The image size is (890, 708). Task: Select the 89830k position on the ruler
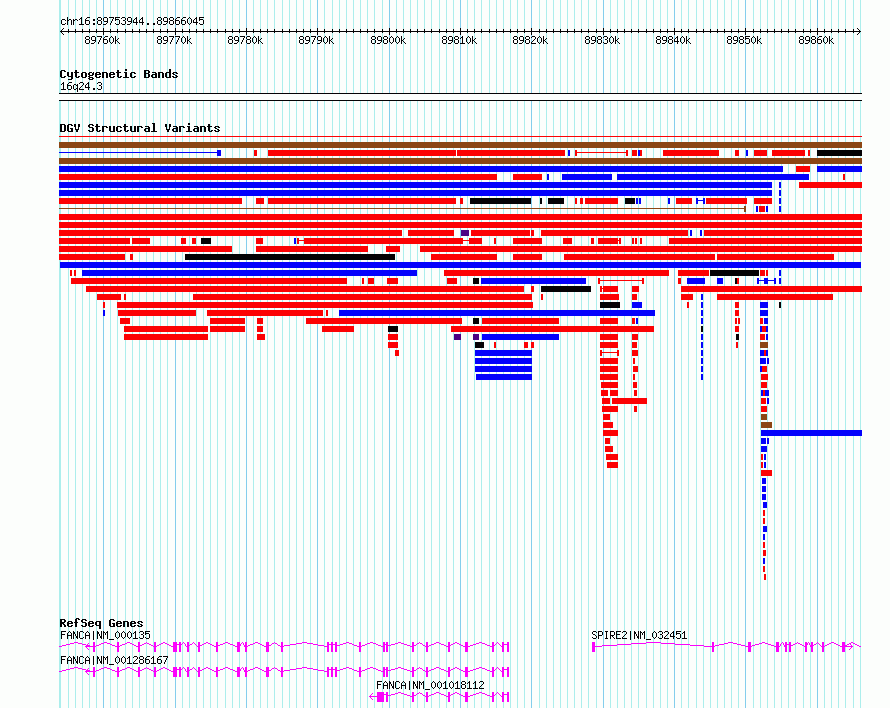[x=602, y=40]
